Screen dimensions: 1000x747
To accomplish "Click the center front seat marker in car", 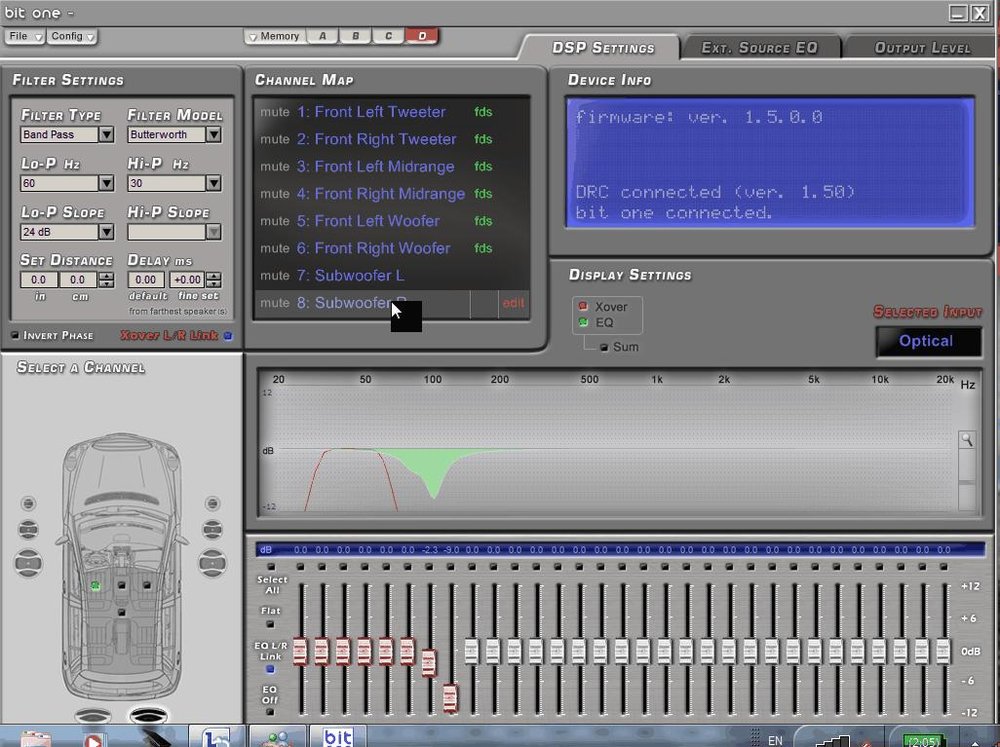I will [121, 585].
